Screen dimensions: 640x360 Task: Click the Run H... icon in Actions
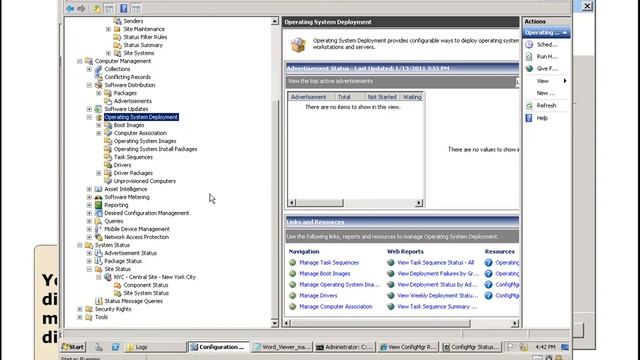(529, 57)
